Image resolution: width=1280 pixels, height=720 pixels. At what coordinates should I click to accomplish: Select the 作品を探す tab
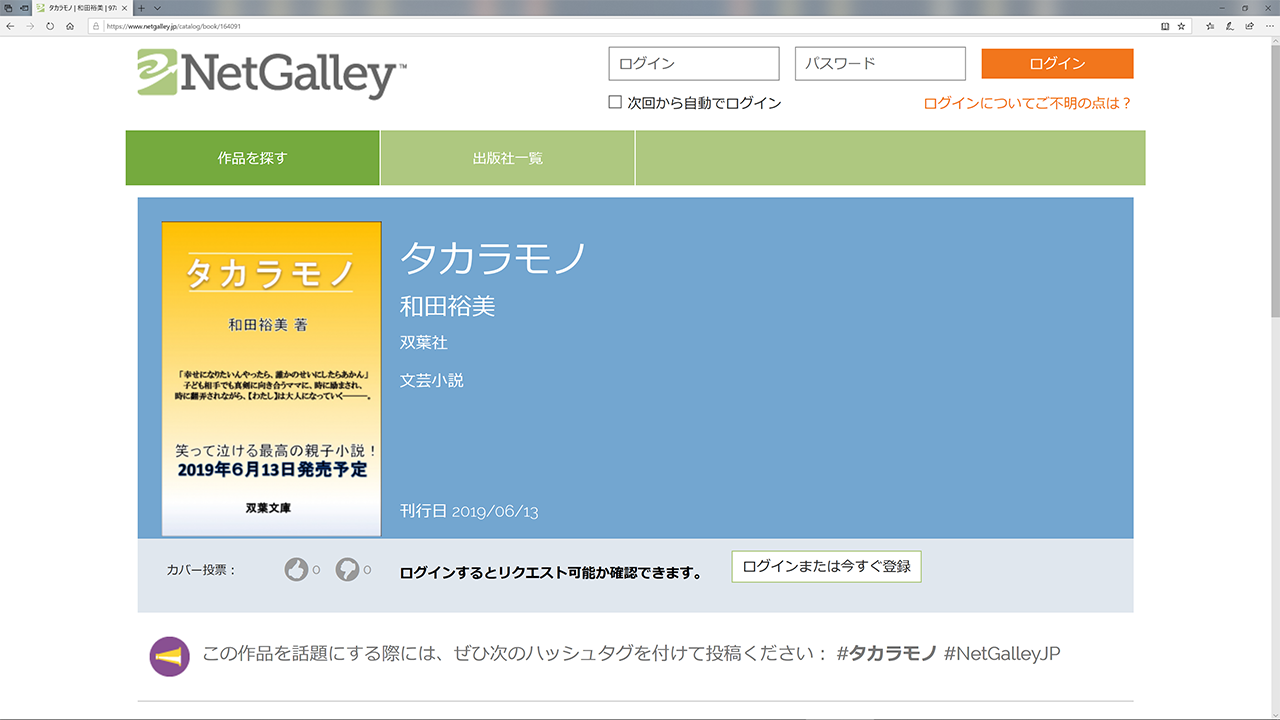click(252, 158)
